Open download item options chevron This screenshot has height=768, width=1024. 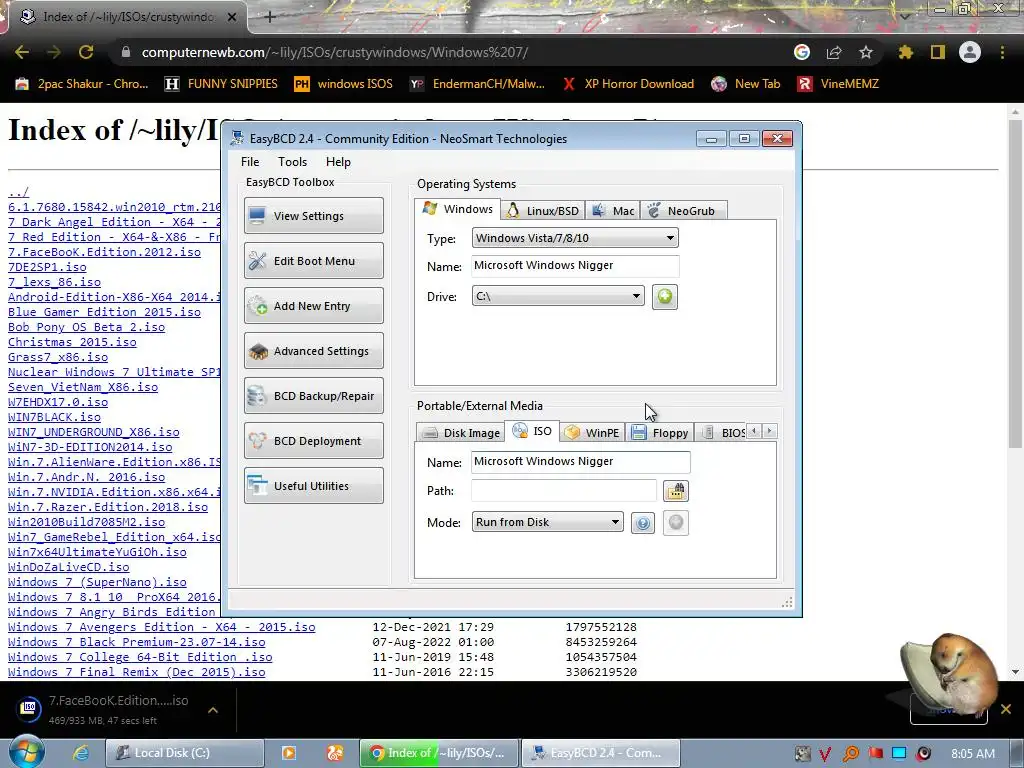213,710
